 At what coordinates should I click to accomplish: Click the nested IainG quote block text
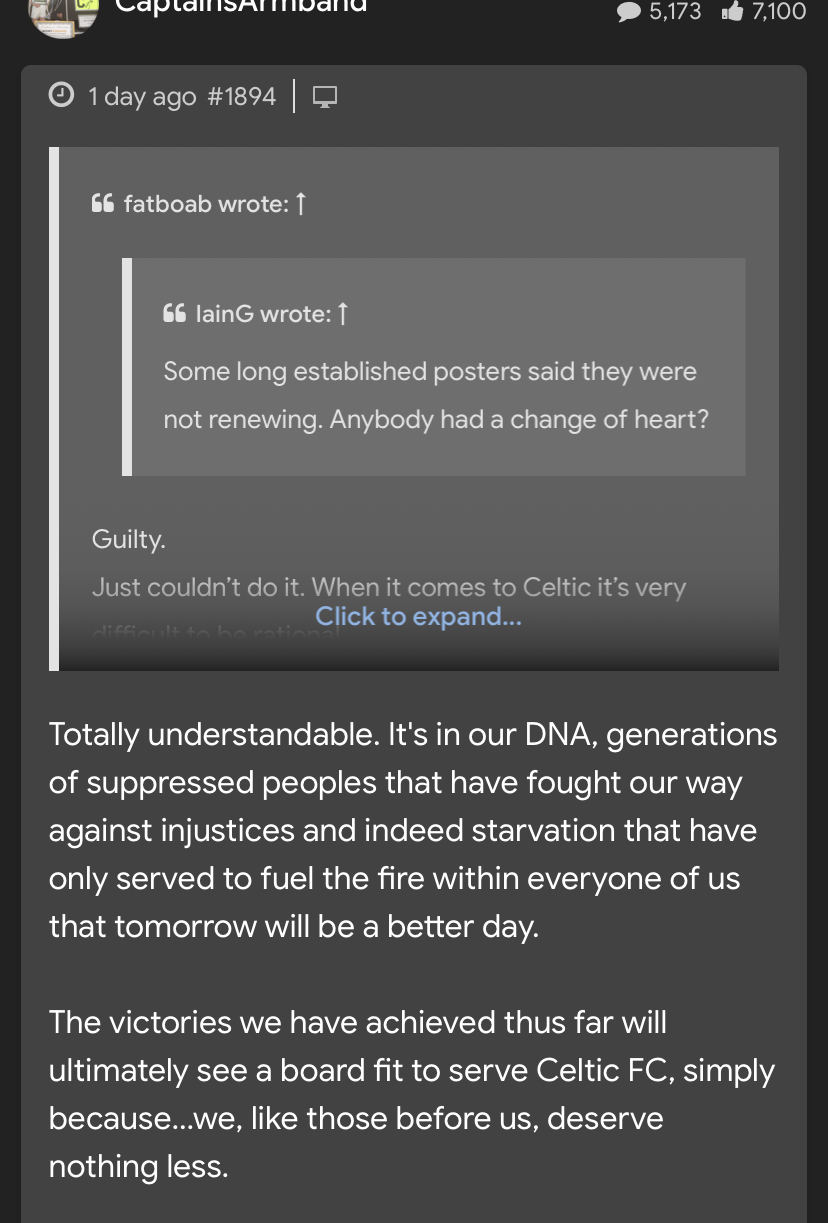click(436, 395)
